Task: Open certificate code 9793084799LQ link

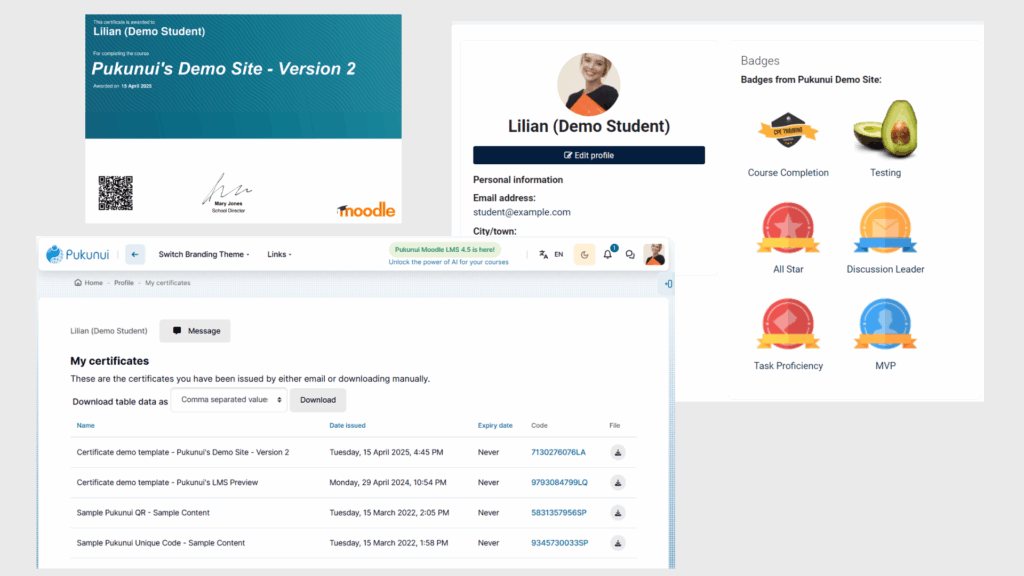Action: point(559,483)
